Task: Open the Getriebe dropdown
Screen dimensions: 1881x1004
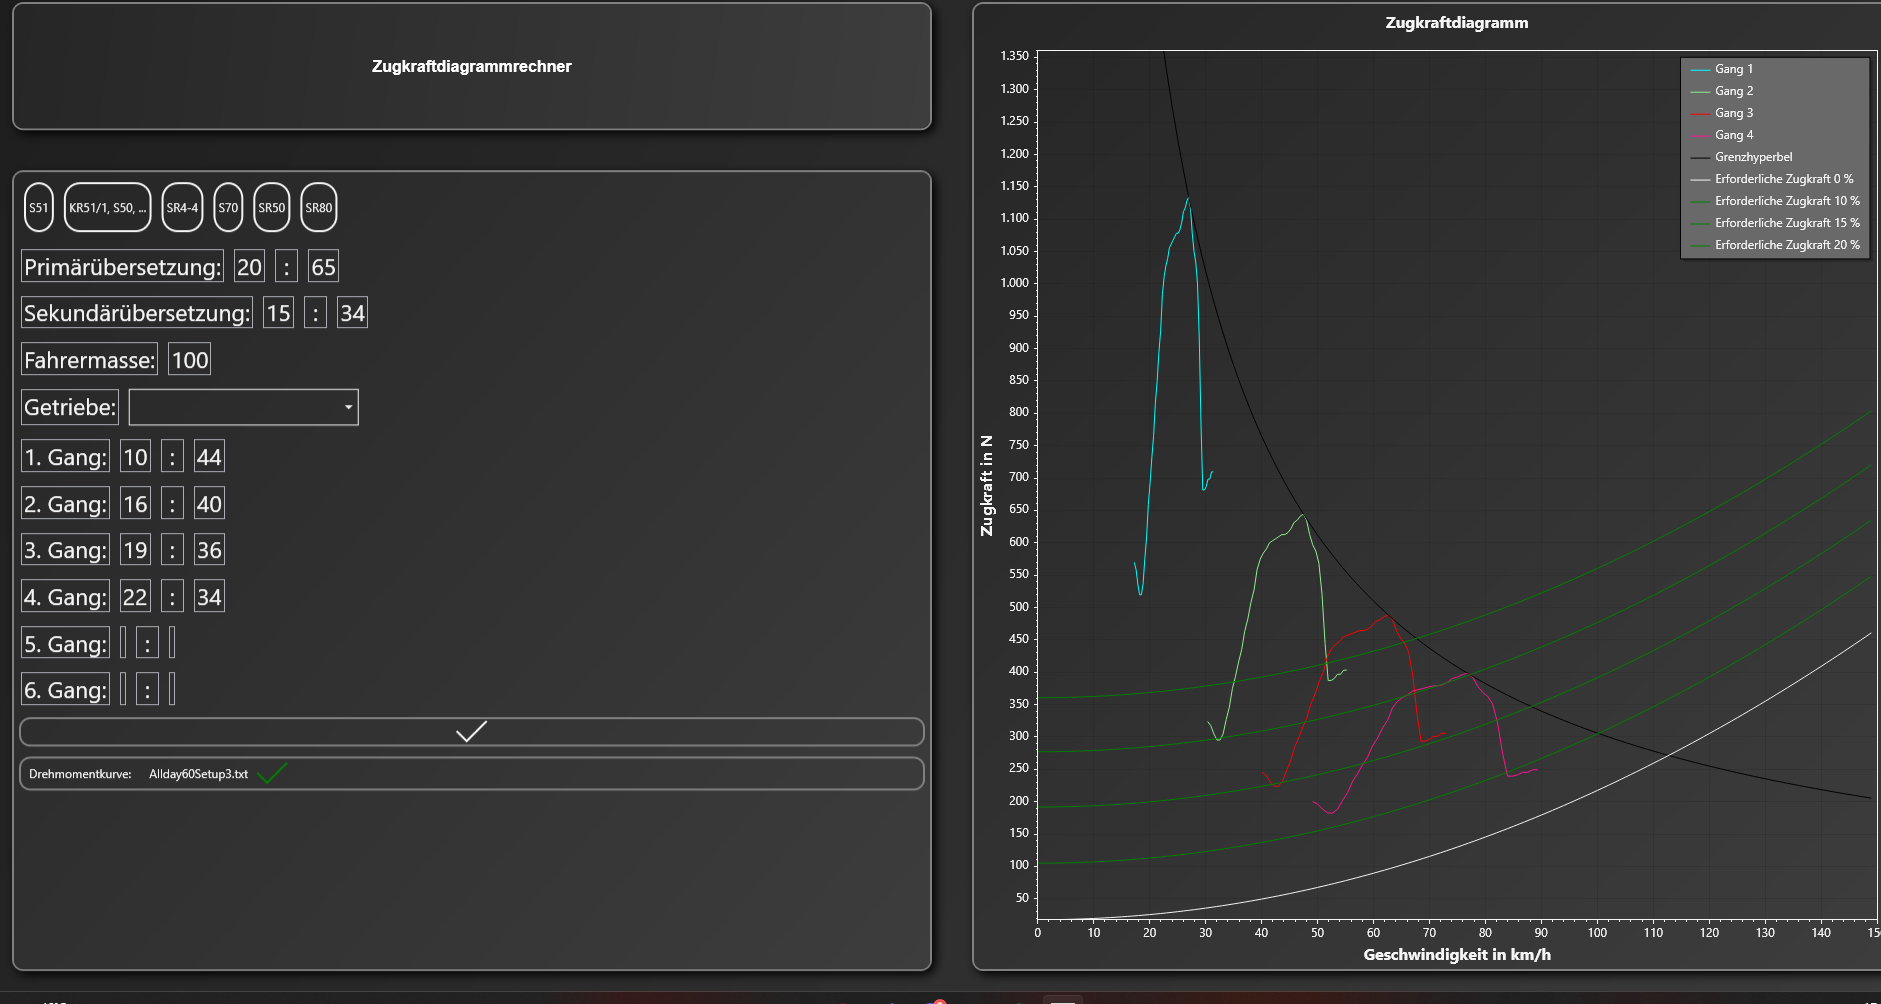Action: tap(243, 407)
